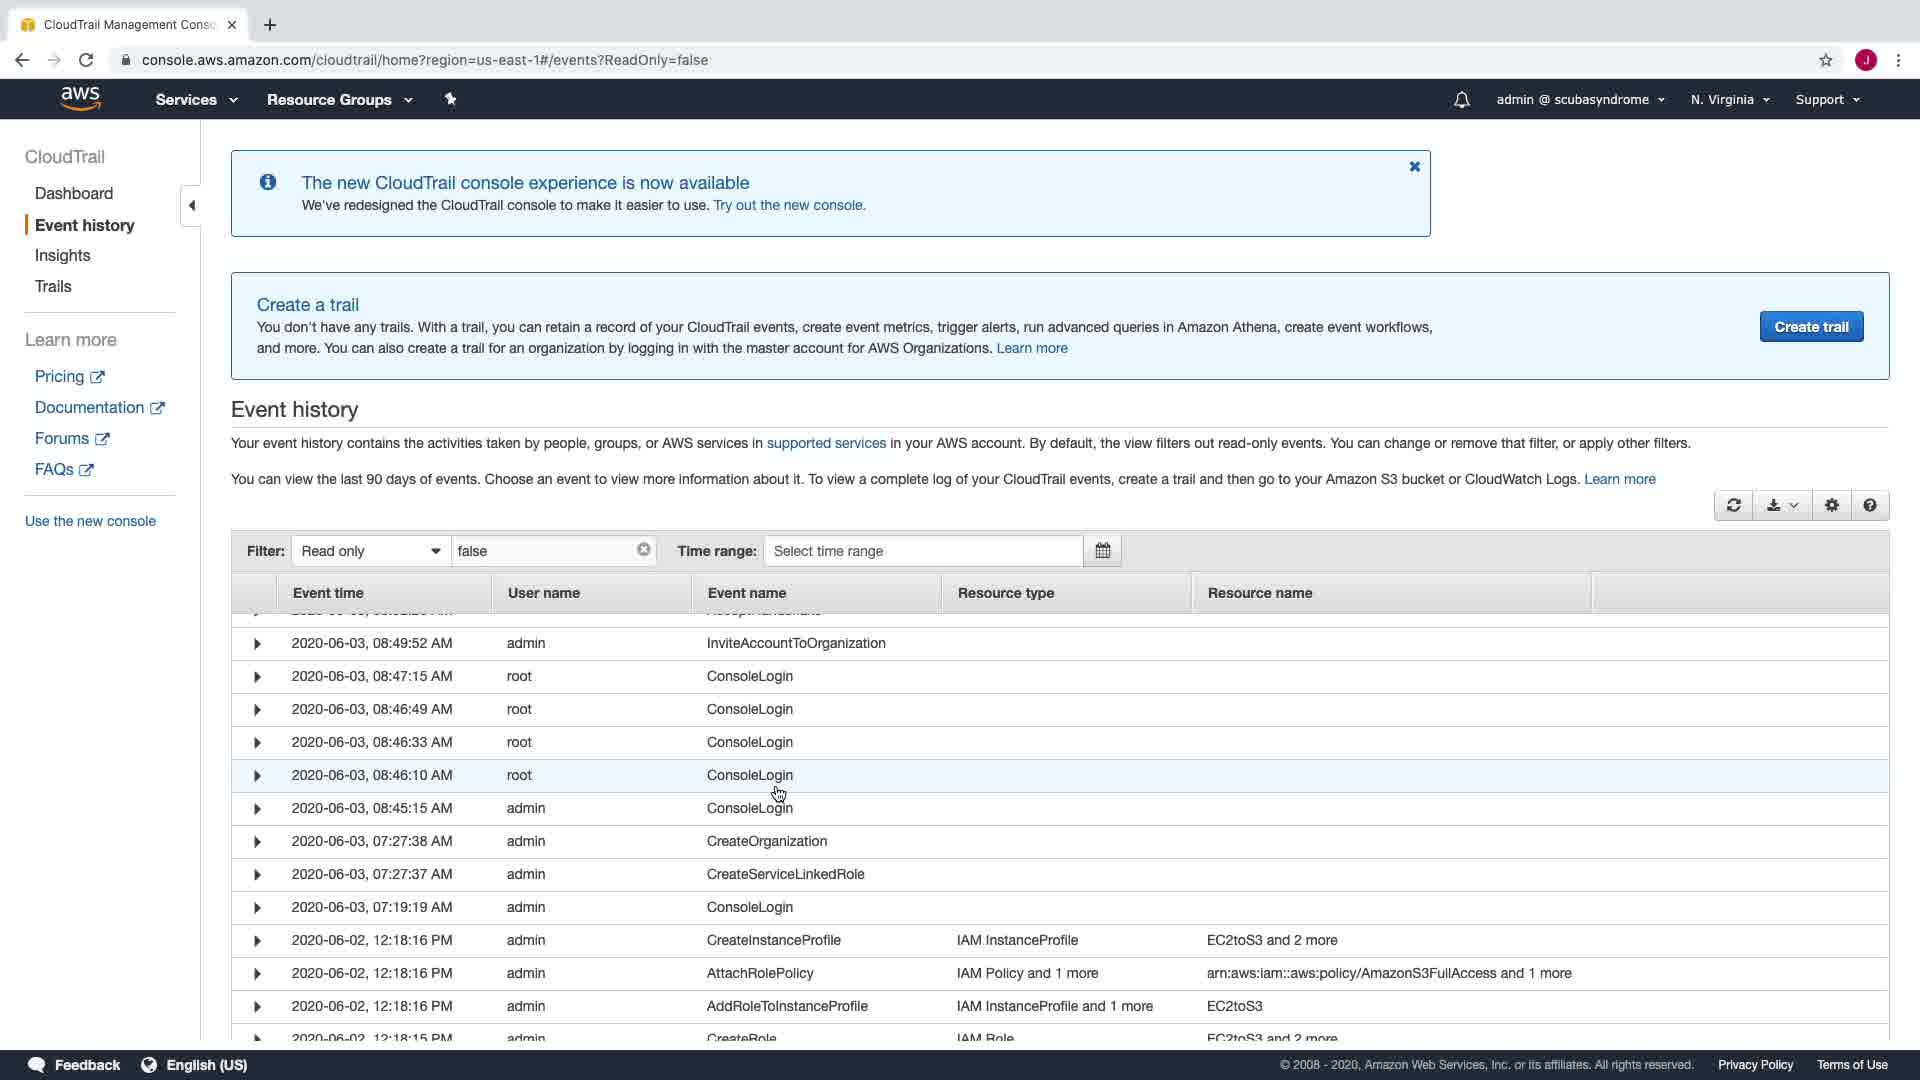Collapse the CloudTrail side navigation panel
This screenshot has width=1920, height=1080.
tap(191, 206)
